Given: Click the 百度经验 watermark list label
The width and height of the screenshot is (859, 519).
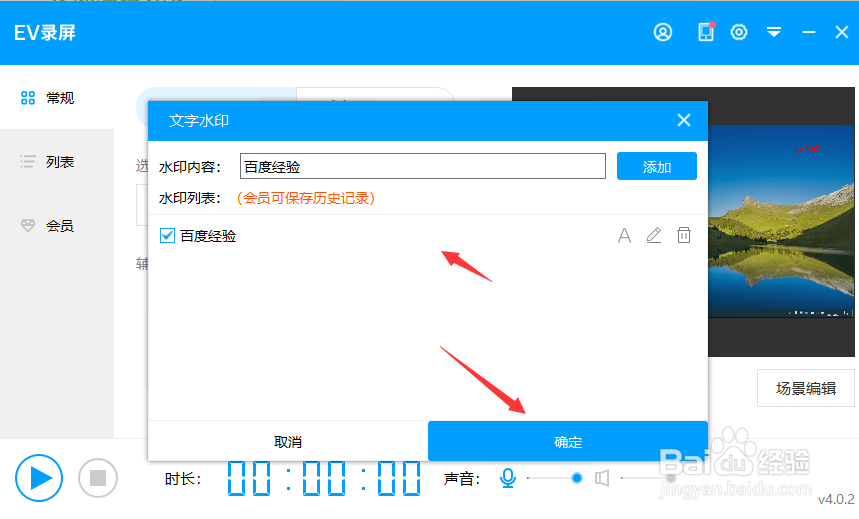Looking at the screenshot, I should [208, 236].
